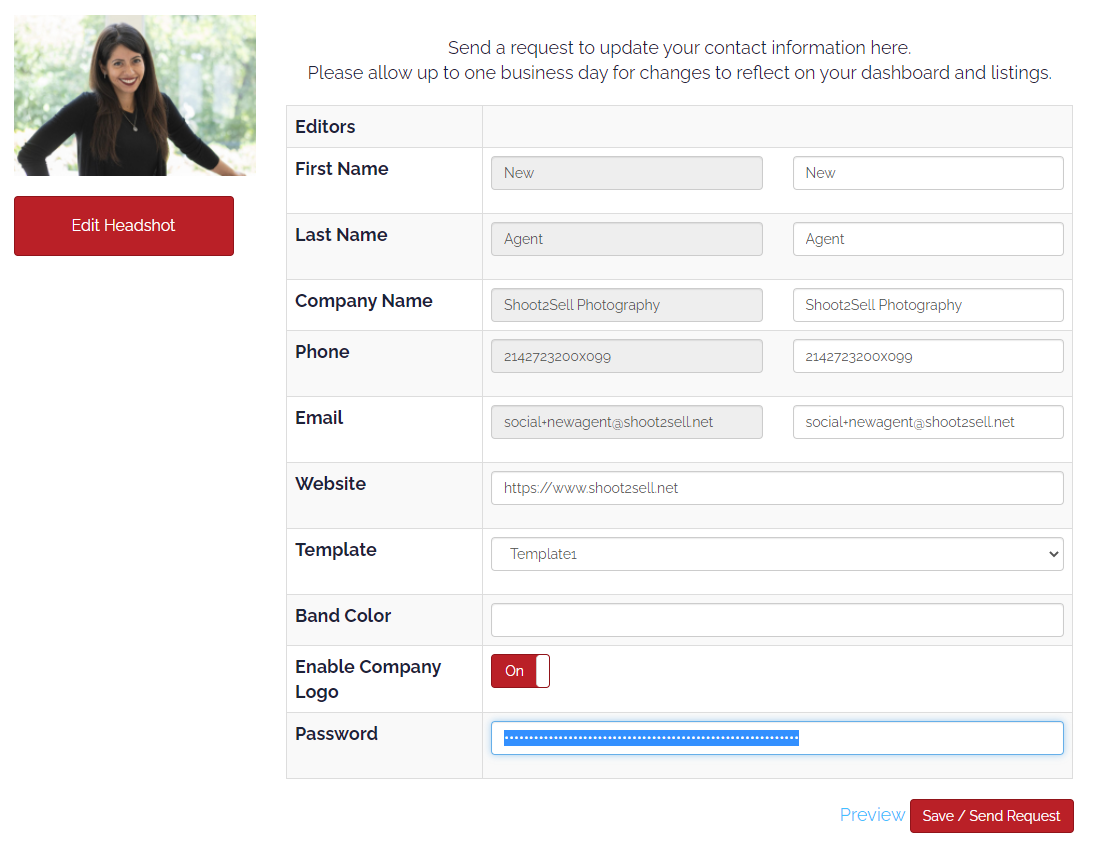
Task: Click the Phone row label
Action: [323, 351]
